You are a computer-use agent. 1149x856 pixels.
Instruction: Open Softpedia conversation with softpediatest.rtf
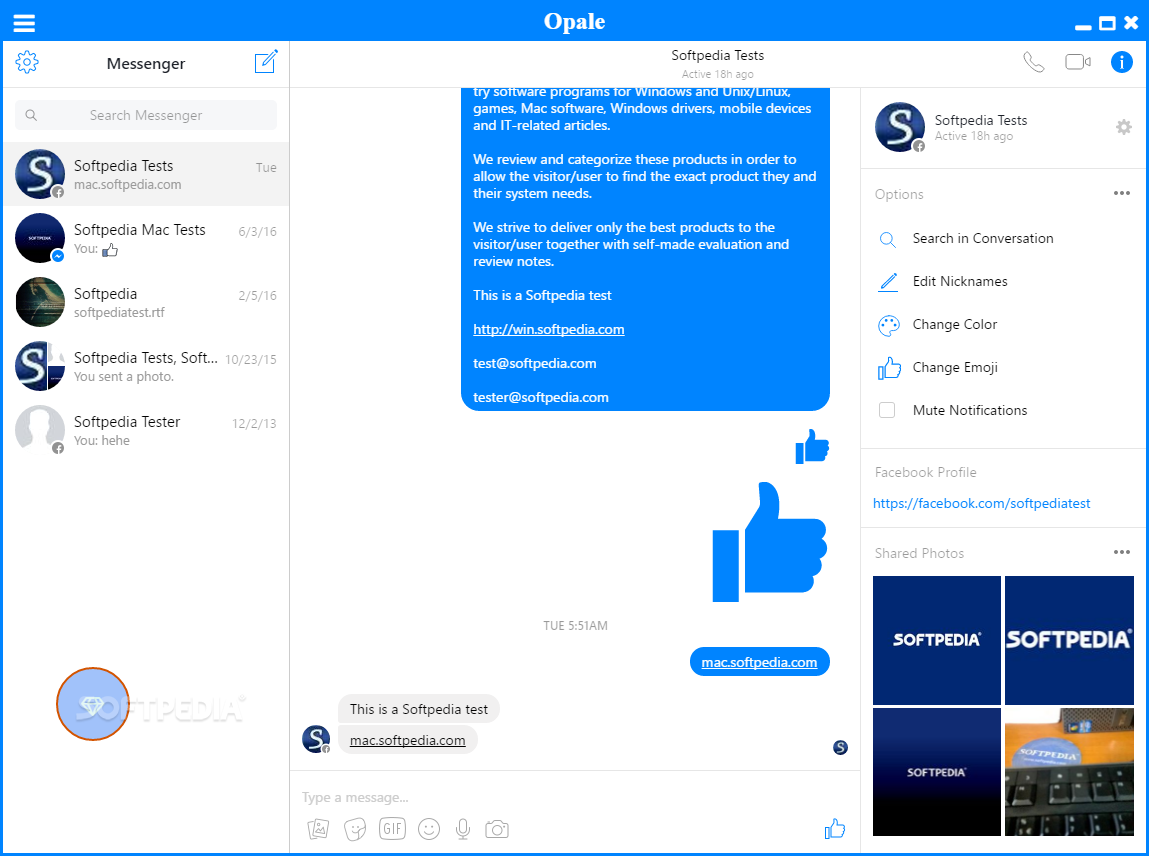146,302
